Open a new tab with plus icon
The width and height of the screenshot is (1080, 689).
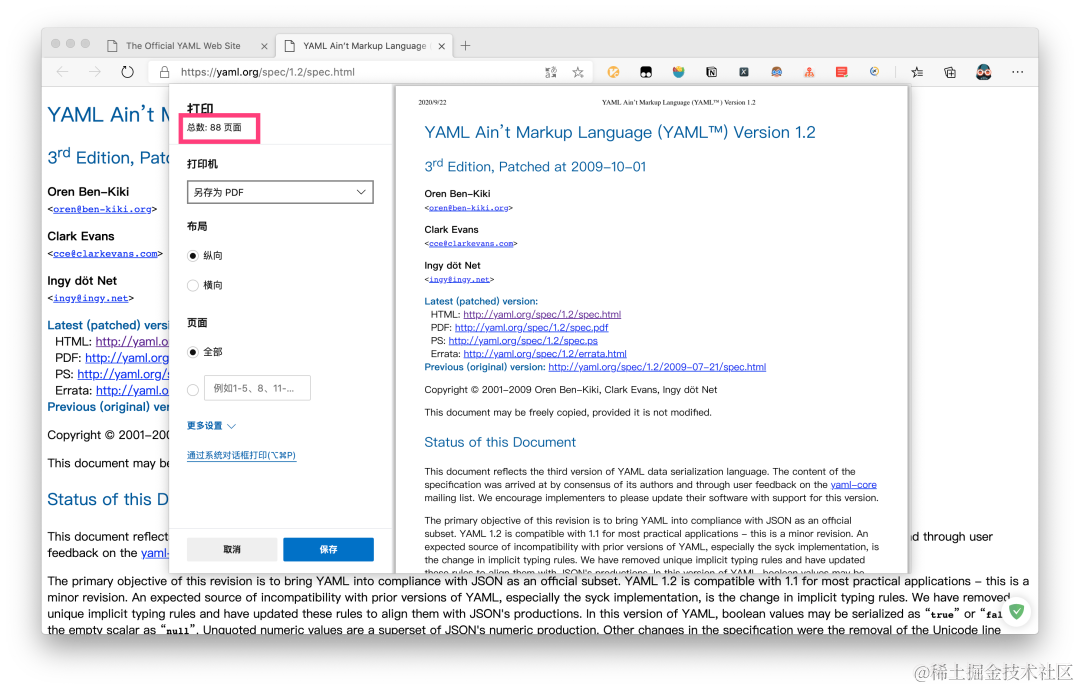[x=466, y=45]
